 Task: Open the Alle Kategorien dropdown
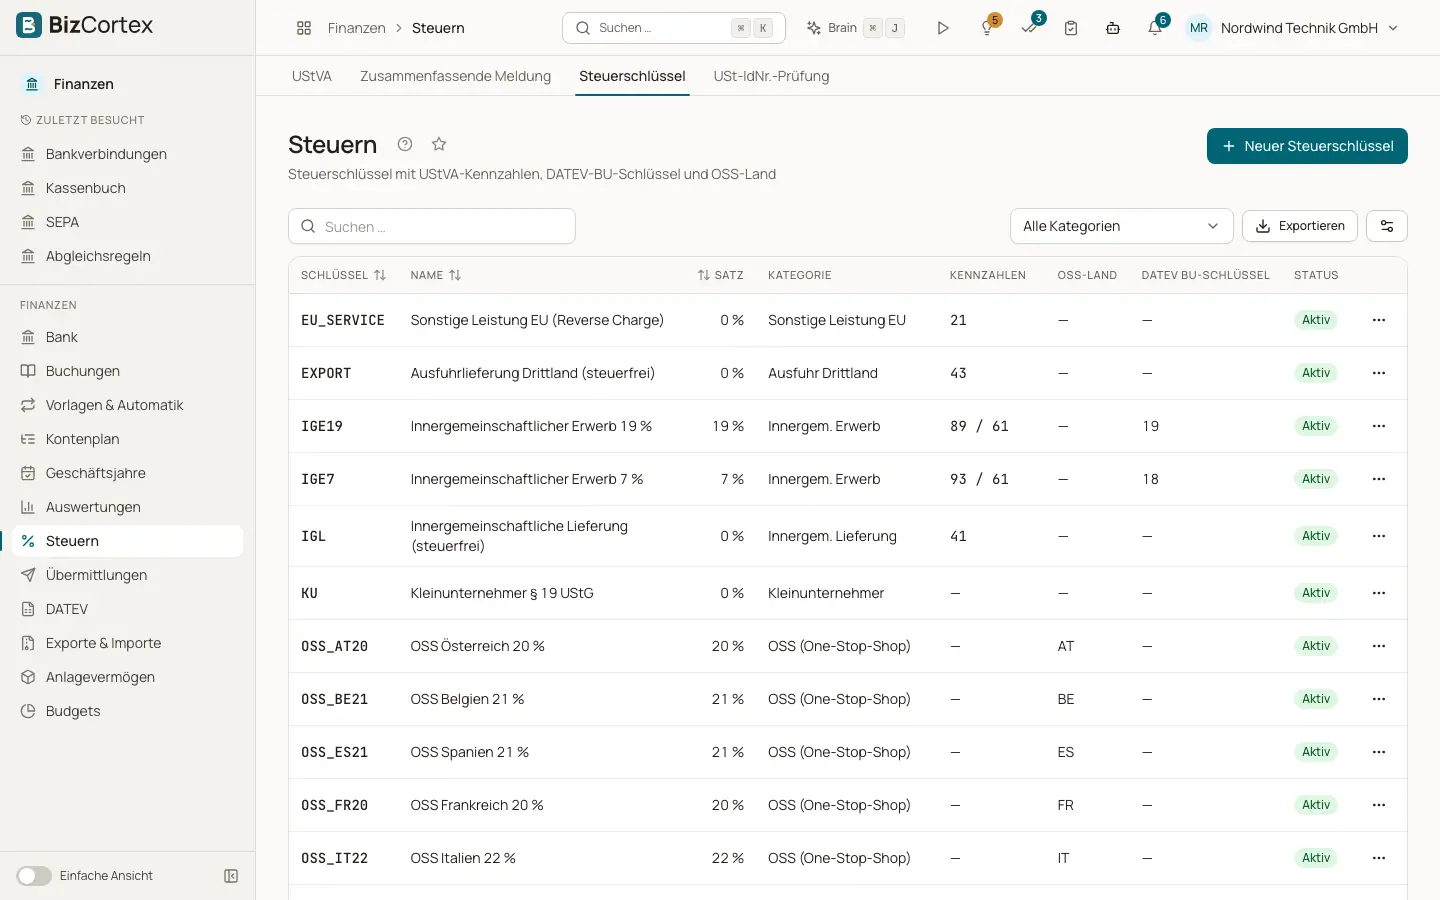coord(1121,226)
